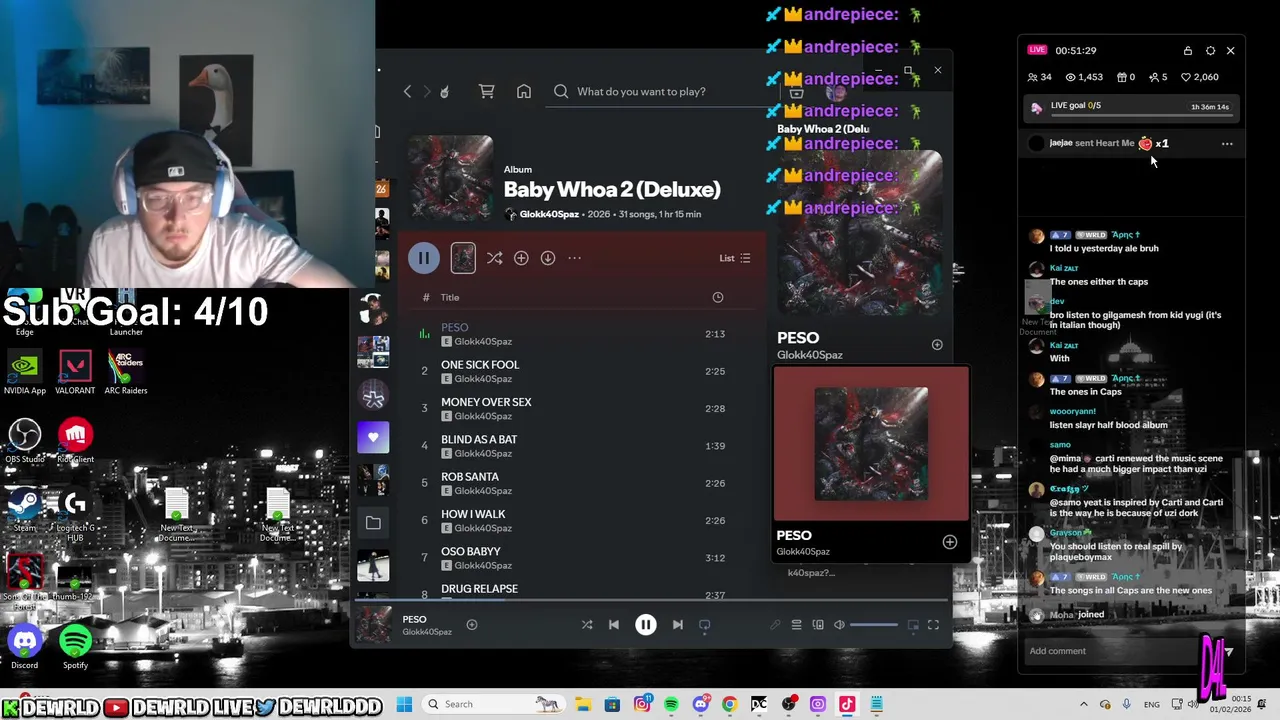Screen dimensions: 1280x720
Task: Open the Steam desktop shortcut
Action: coord(25,510)
